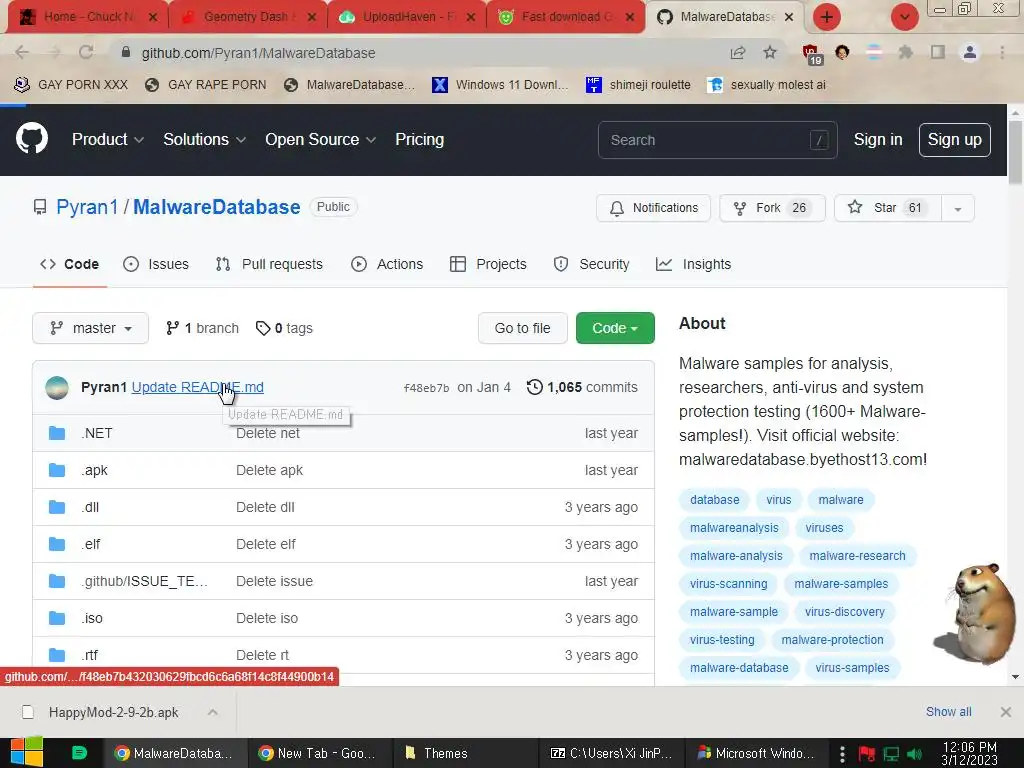Click the .elf folder icon
This screenshot has height=768, width=1024.
click(57, 544)
